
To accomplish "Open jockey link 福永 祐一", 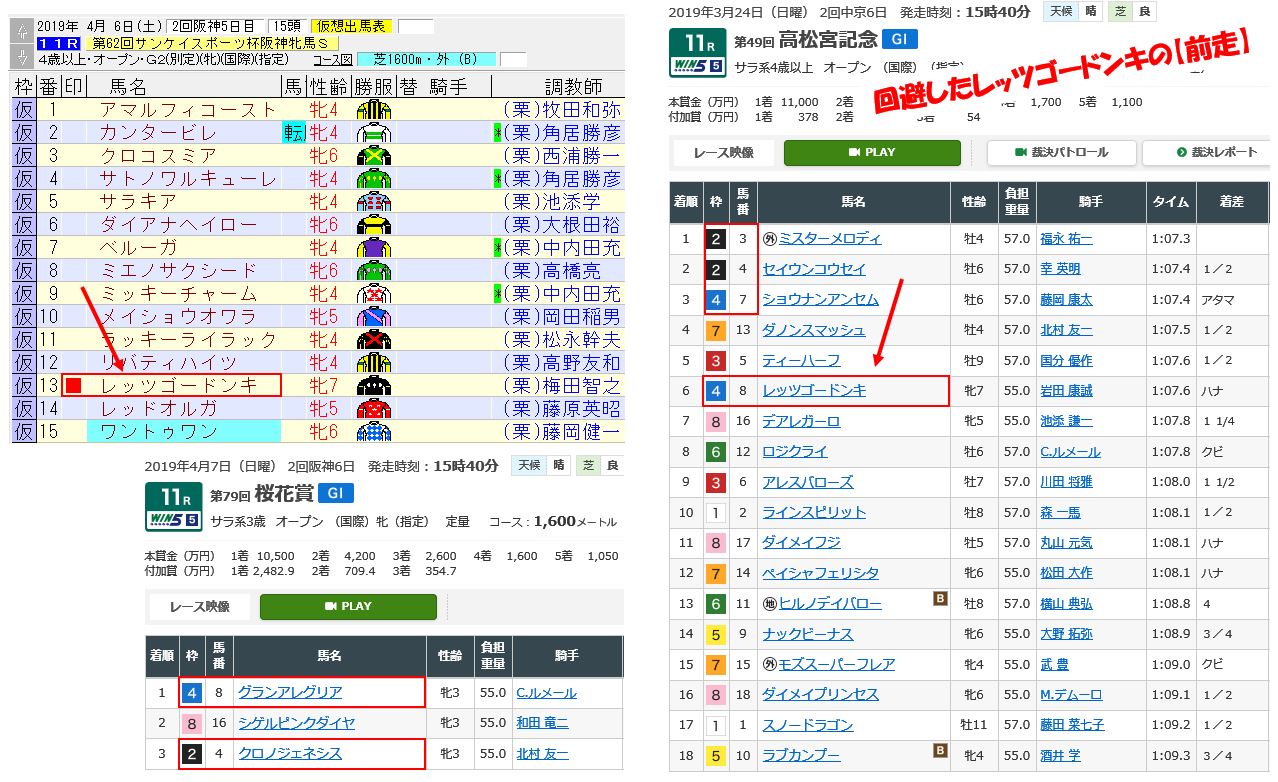I will pos(1066,239).
